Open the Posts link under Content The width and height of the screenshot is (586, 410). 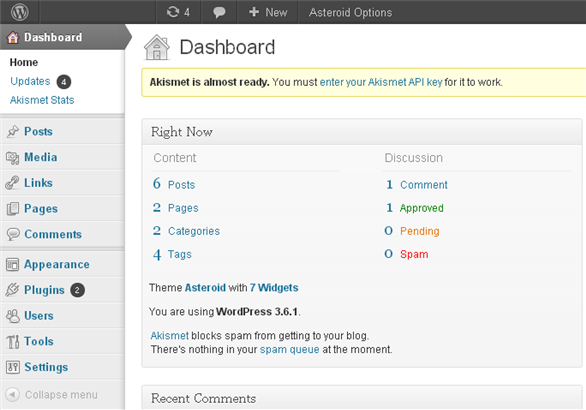[182, 185]
